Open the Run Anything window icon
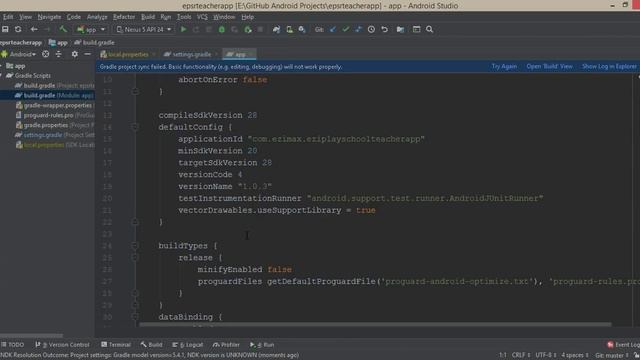Image resolution: width=640 pixels, height=360 pixels. 416,29
